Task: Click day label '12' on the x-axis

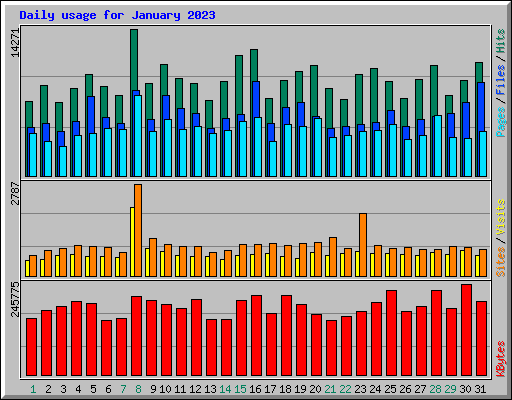Action: pos(195,389)
